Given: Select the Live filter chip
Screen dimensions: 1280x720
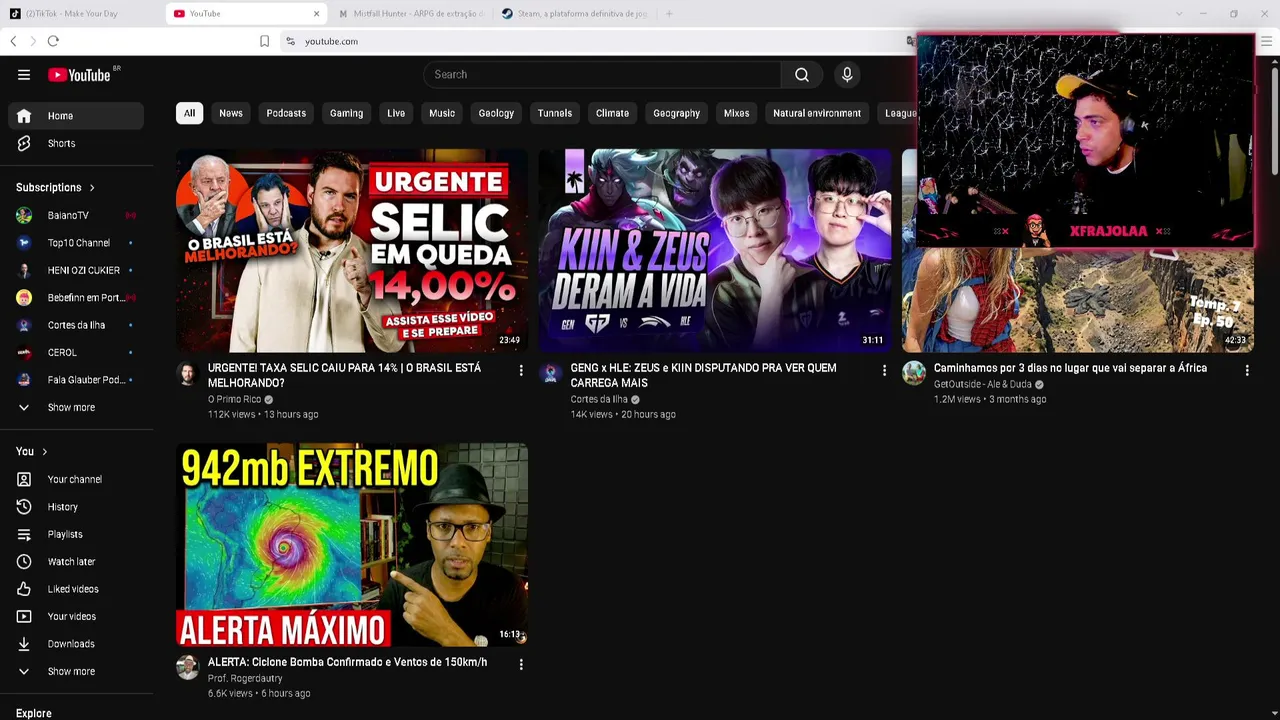Looking at the screenshot, I should pos(396,113).
